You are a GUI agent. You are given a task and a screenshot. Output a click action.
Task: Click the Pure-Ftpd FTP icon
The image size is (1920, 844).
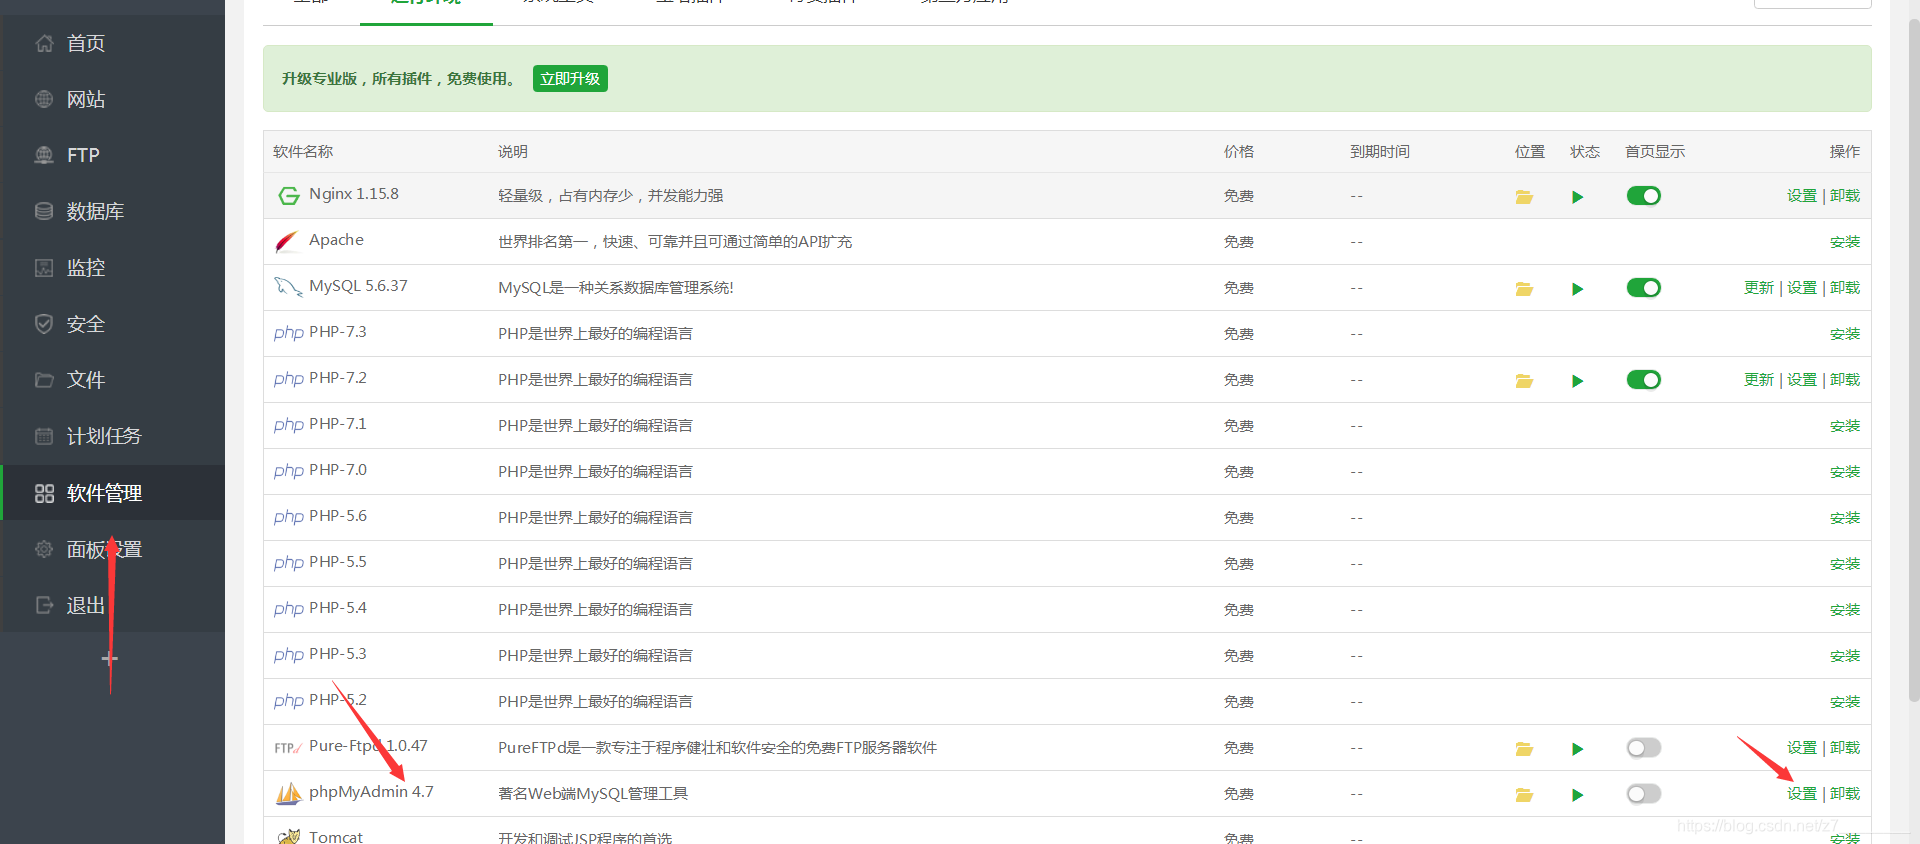[288, 748]
